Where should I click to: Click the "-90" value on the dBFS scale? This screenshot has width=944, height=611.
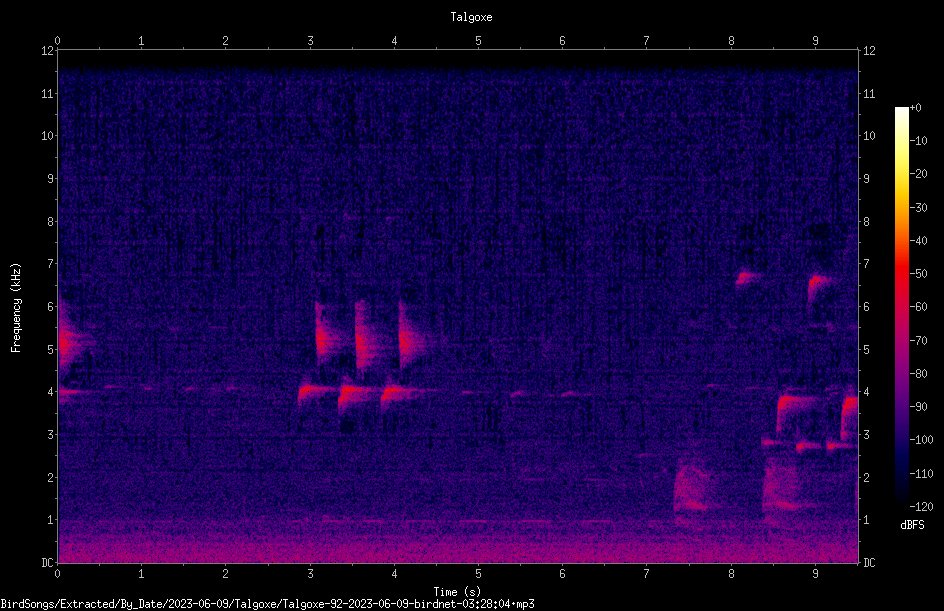pyautogui.click(x=919, y=407)
